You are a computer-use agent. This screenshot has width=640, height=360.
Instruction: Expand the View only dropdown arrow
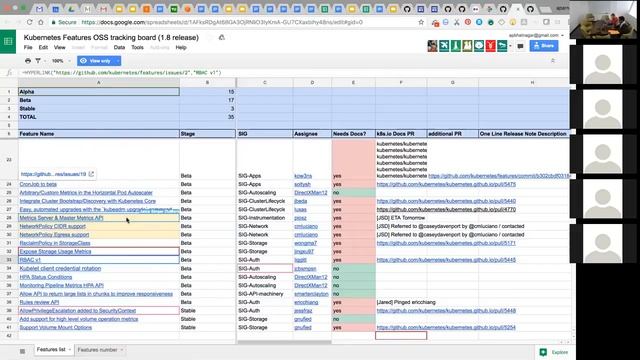click(118, 61)
